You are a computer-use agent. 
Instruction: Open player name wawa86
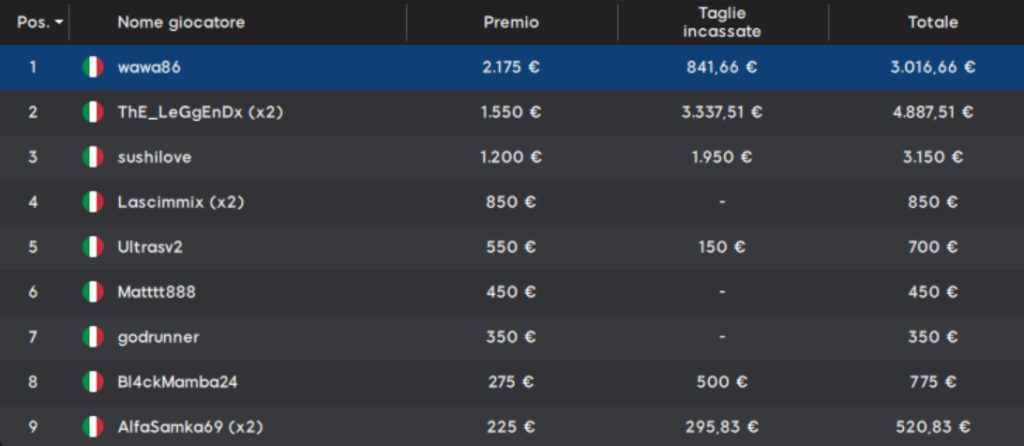[x=149, y=67]
